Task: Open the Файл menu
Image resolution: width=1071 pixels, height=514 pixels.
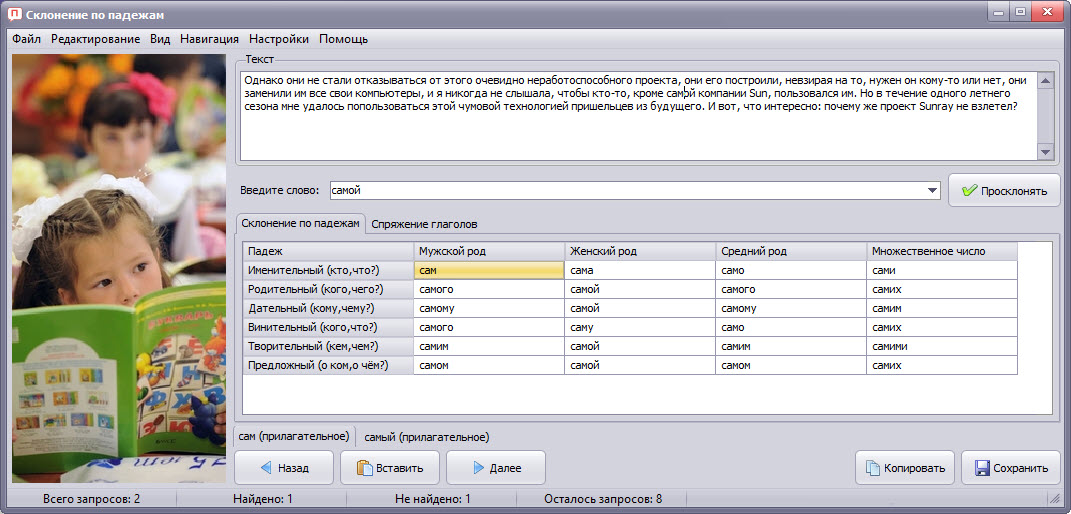Action: click(x=26, y=39)
